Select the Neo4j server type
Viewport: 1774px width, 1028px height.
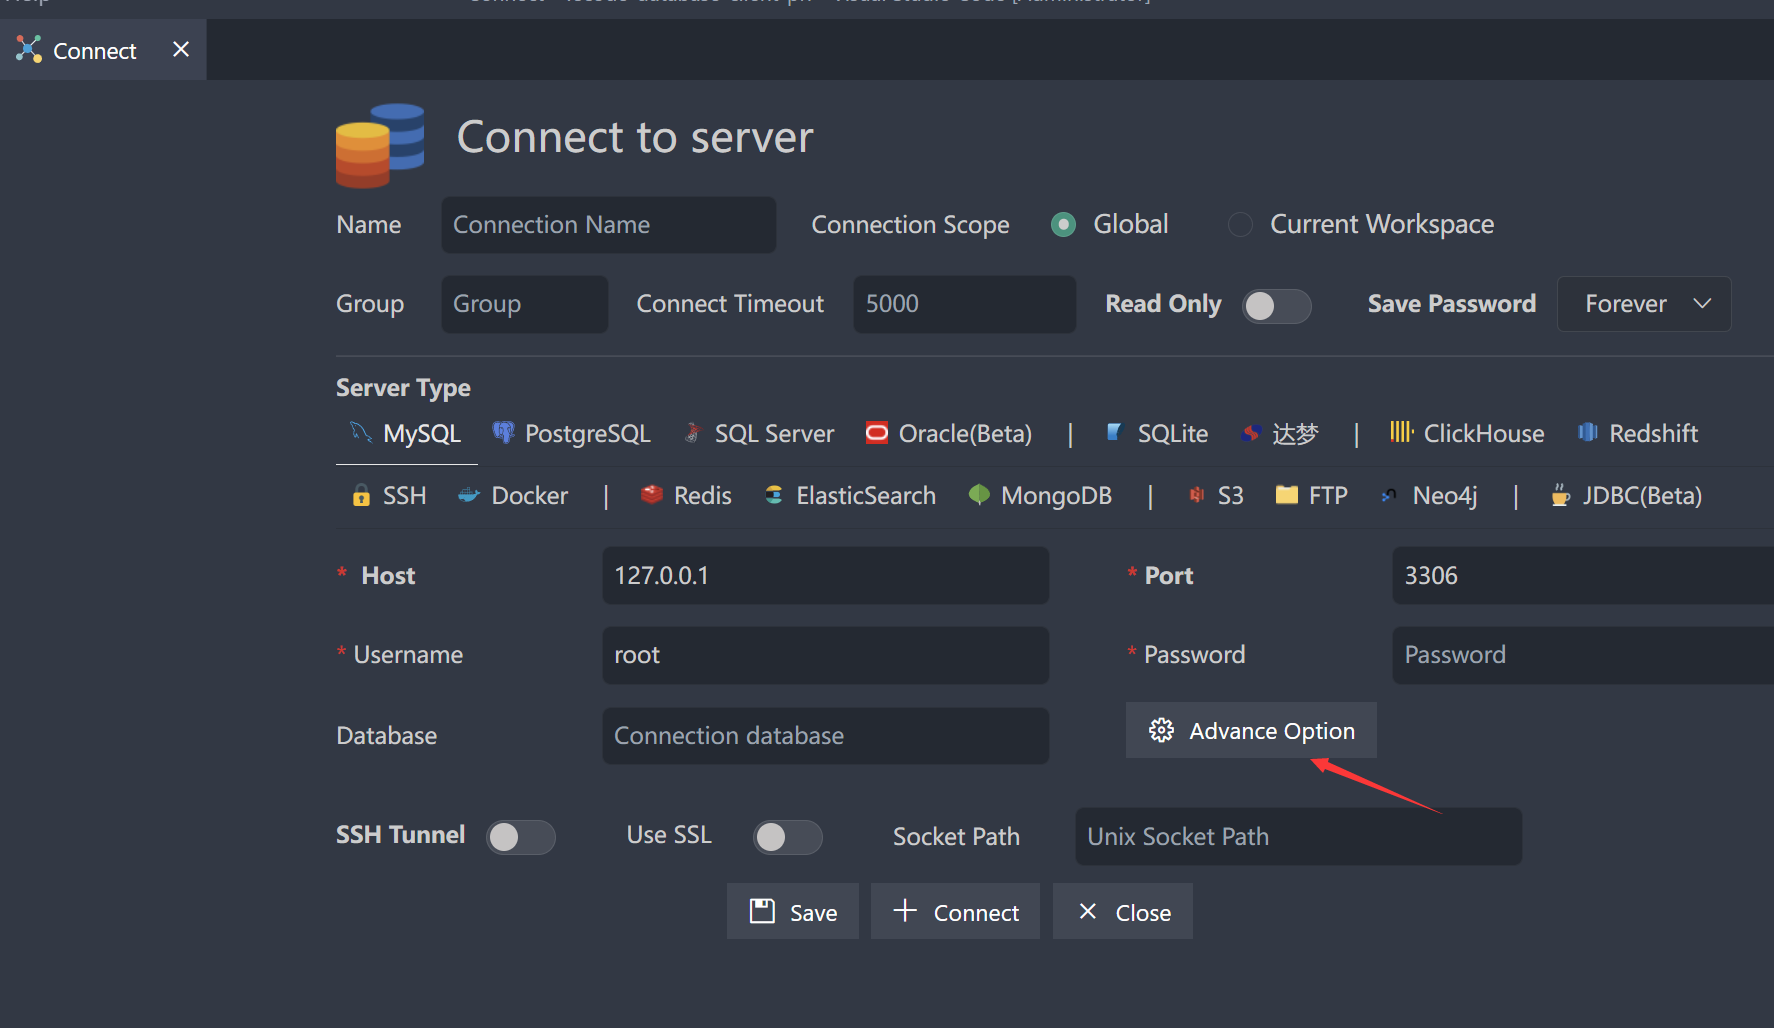tap(1444, 495)
